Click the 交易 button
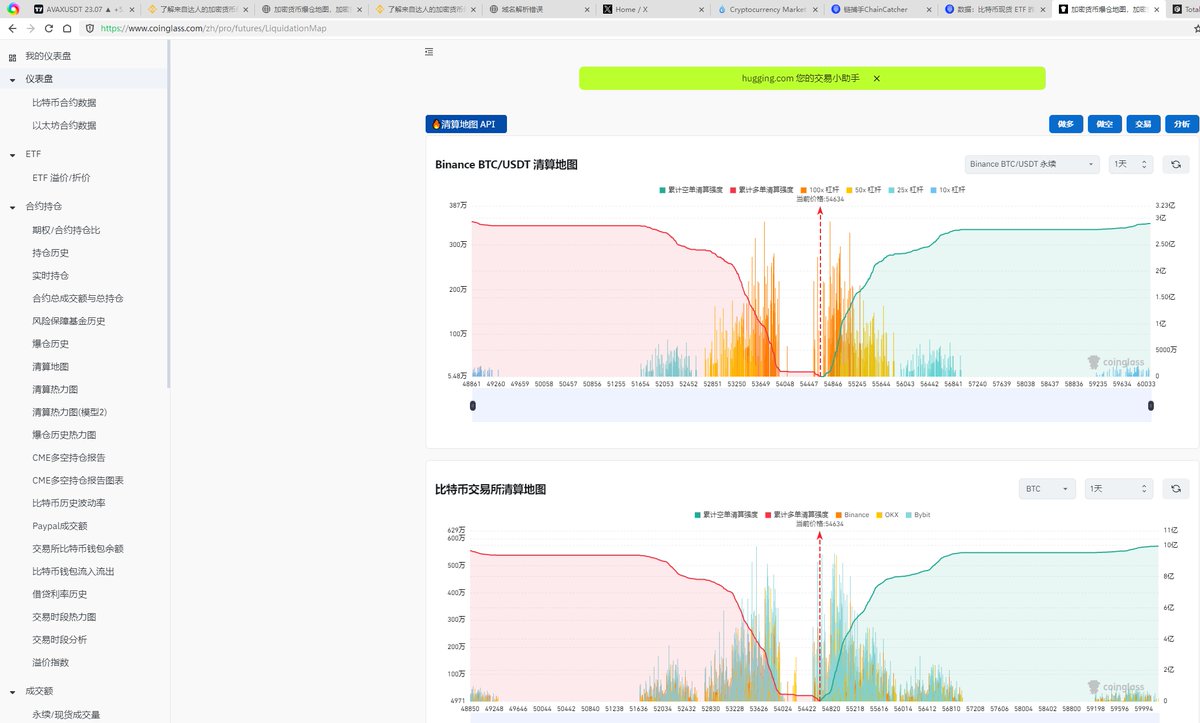The height and width of the screenshot is (723, 1200). [1142, 124]
